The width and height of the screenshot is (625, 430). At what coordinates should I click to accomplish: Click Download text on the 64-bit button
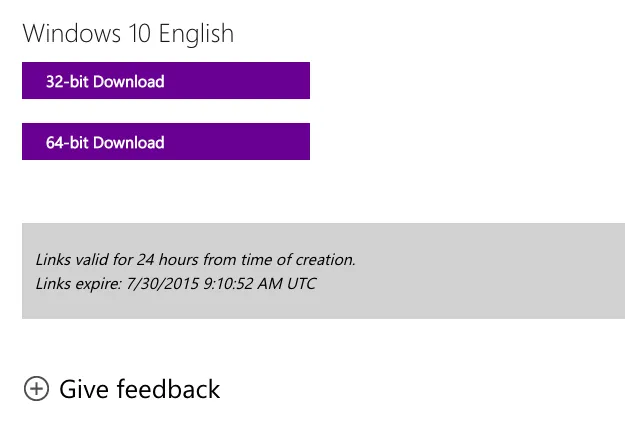[x=128, y=142]
